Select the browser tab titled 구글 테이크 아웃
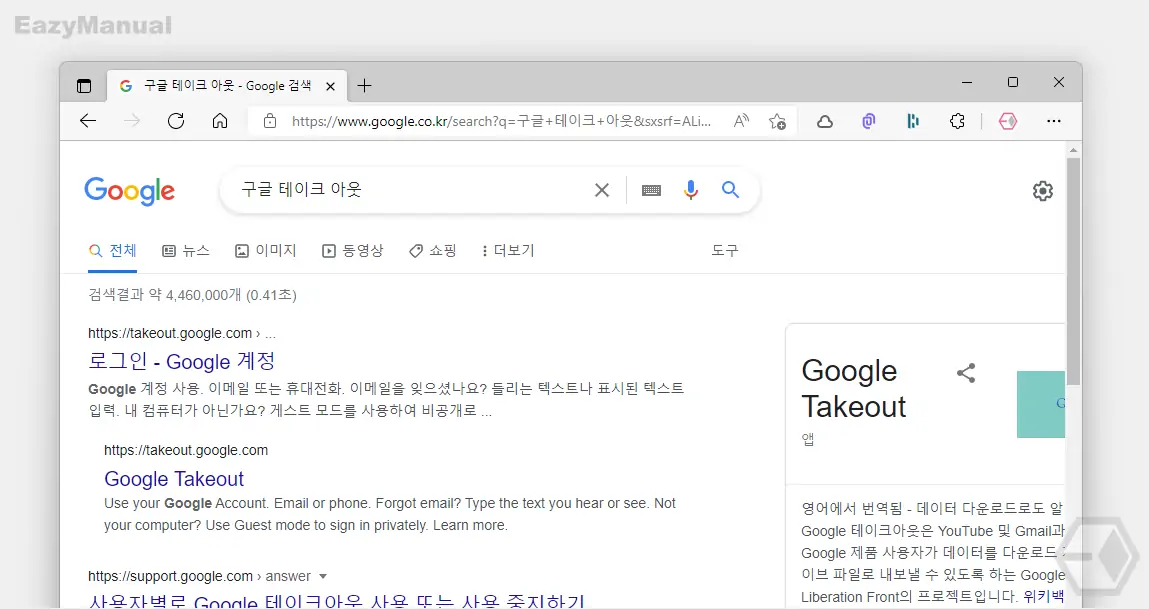This screenshot has height=609, width=1149. pyautogui.click(x=226, y=86)
